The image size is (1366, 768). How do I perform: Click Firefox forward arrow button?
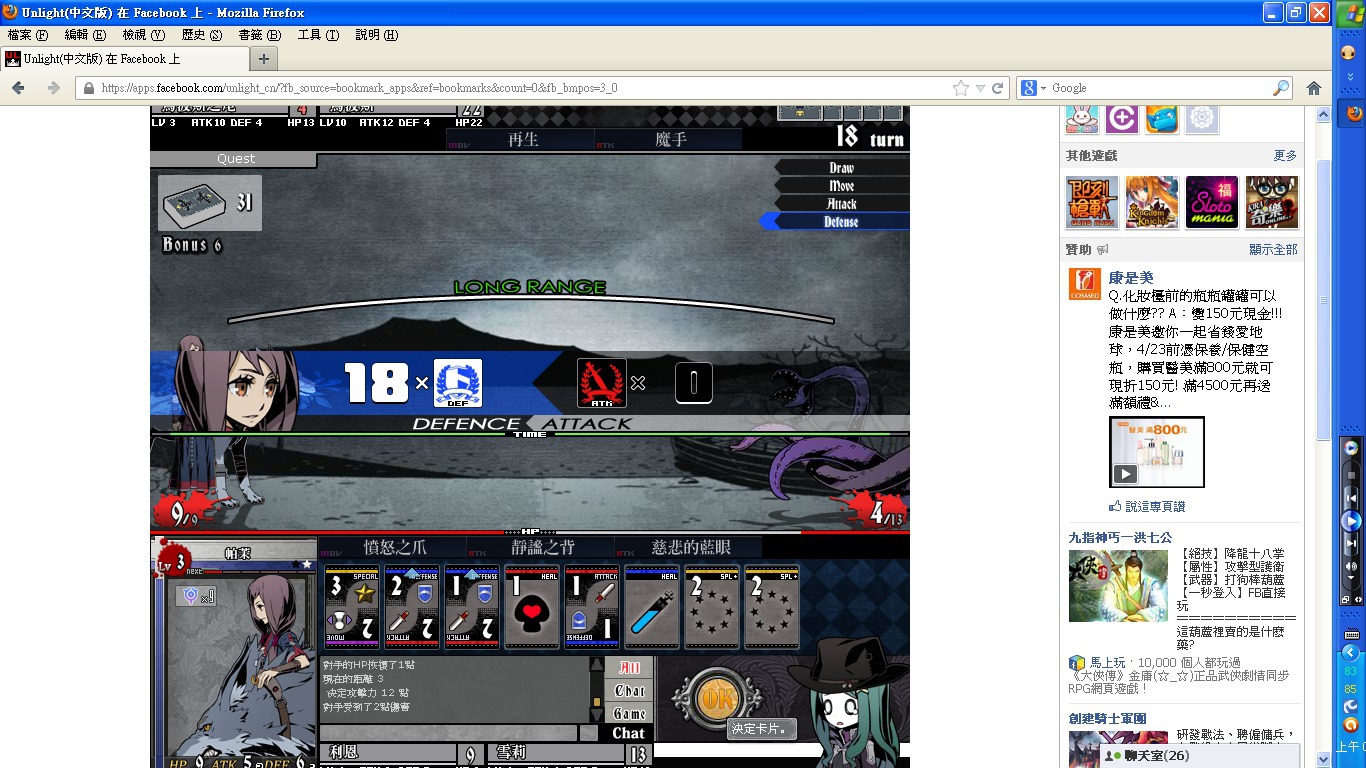[x=53, y=88]
